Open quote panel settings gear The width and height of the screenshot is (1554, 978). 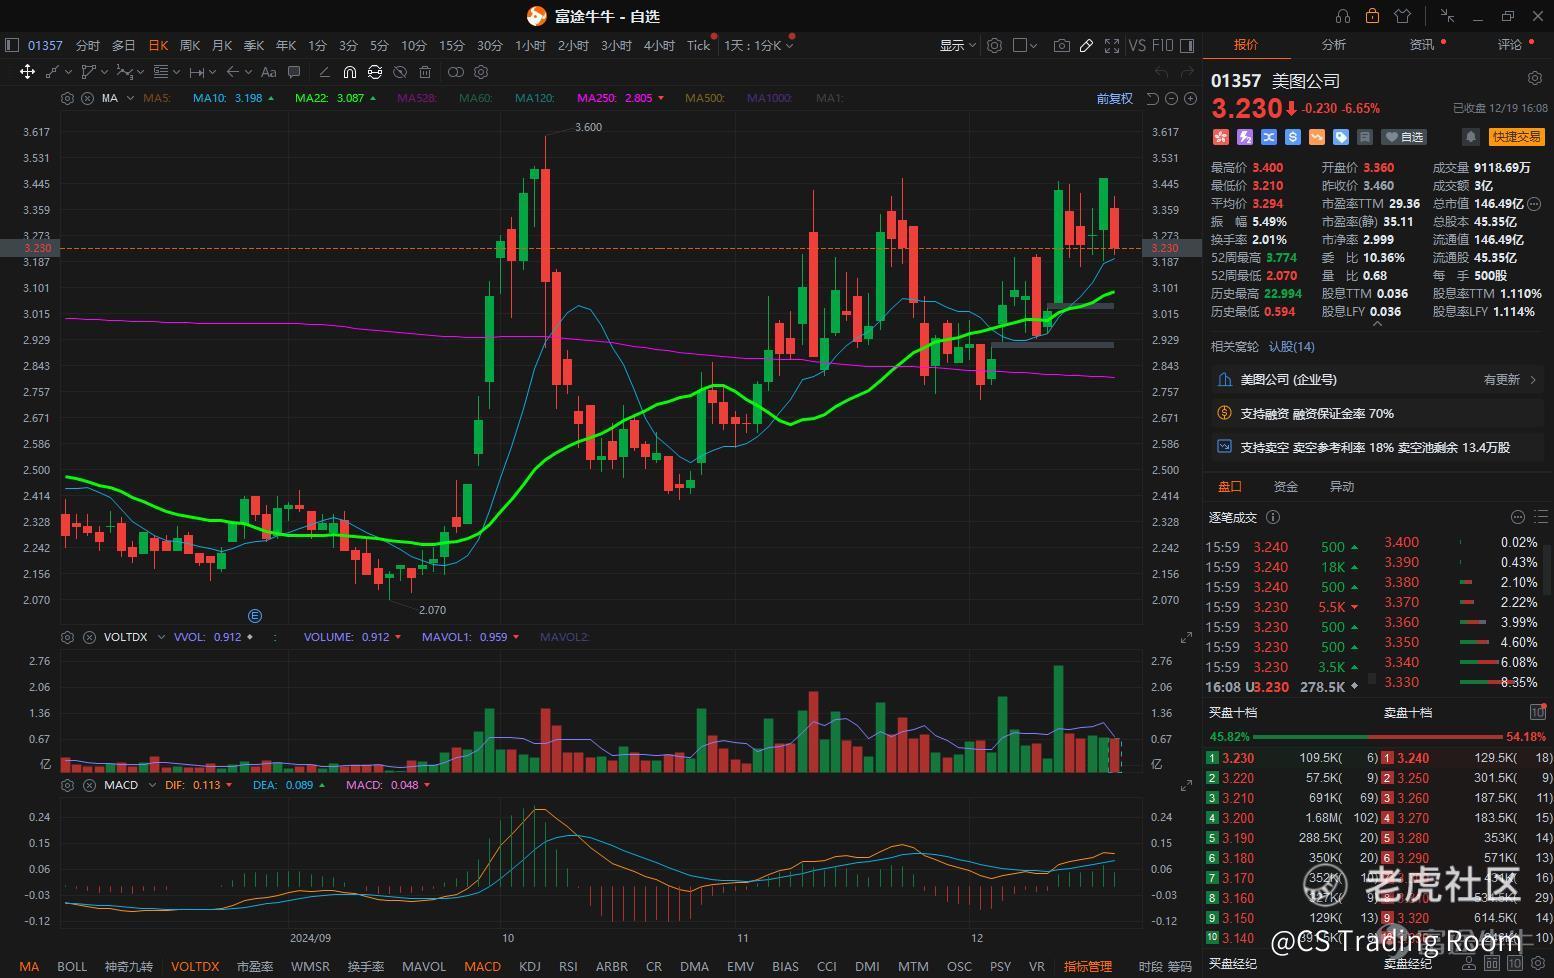pyautogui.click(x=1535, y=78)
